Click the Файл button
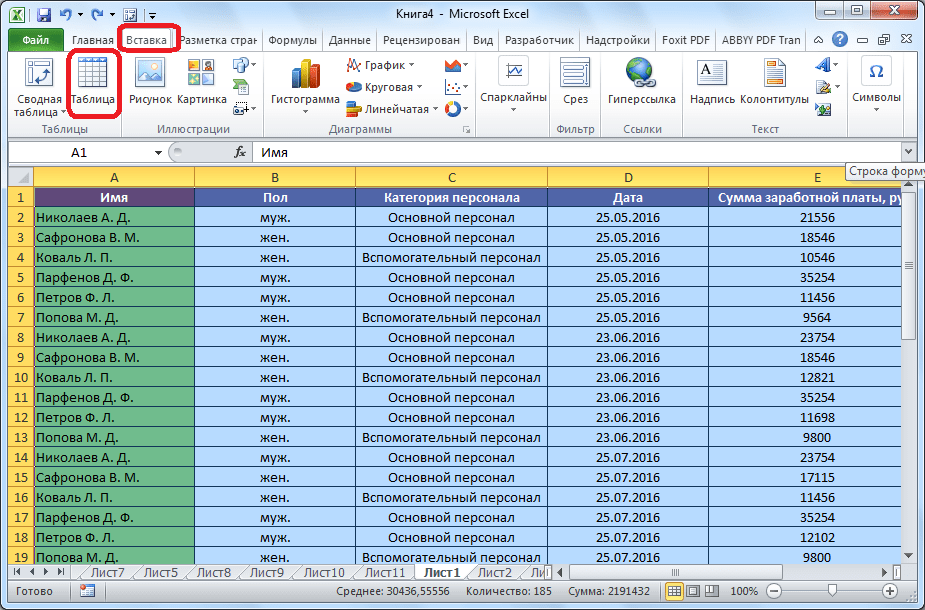This screenshot has width=925, height=610. coord(35,40)
